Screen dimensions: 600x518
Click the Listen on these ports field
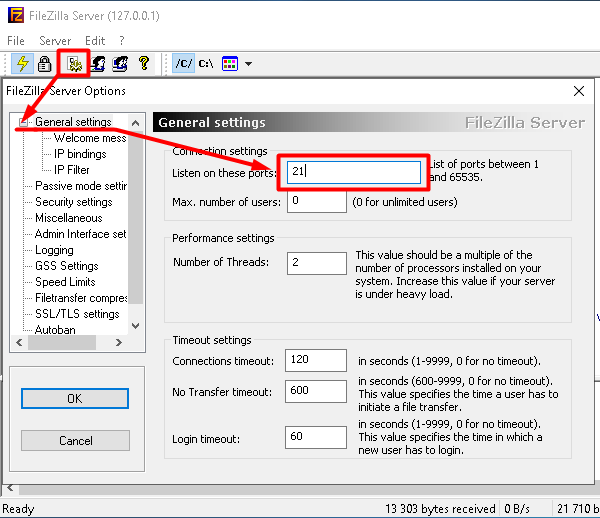[x=353, y=172]
